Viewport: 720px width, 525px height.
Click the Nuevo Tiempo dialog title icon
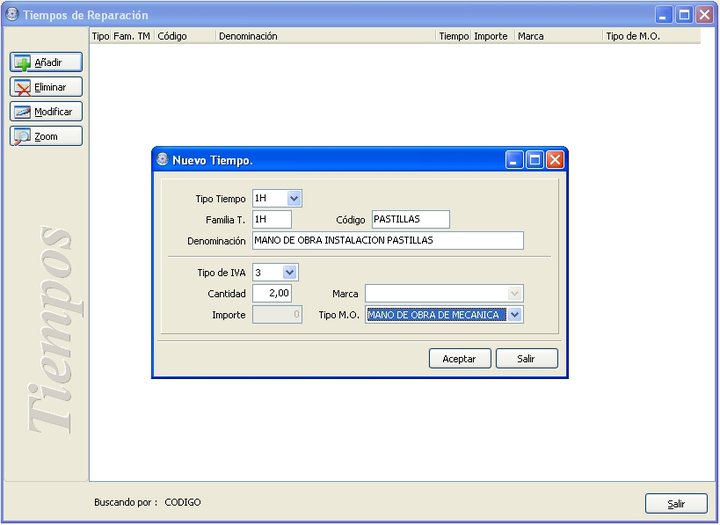coord(162,159)
